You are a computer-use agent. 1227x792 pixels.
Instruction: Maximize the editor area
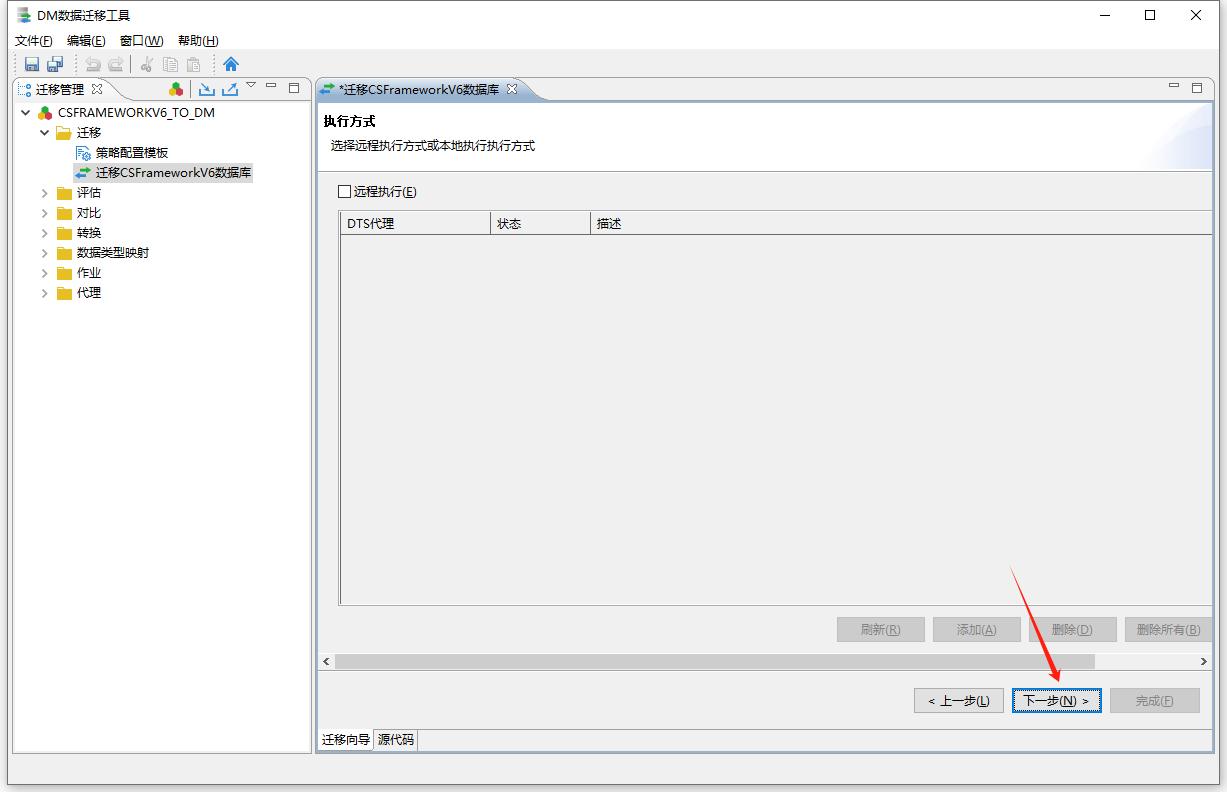pyautogui.click(x=1196, y=88)
